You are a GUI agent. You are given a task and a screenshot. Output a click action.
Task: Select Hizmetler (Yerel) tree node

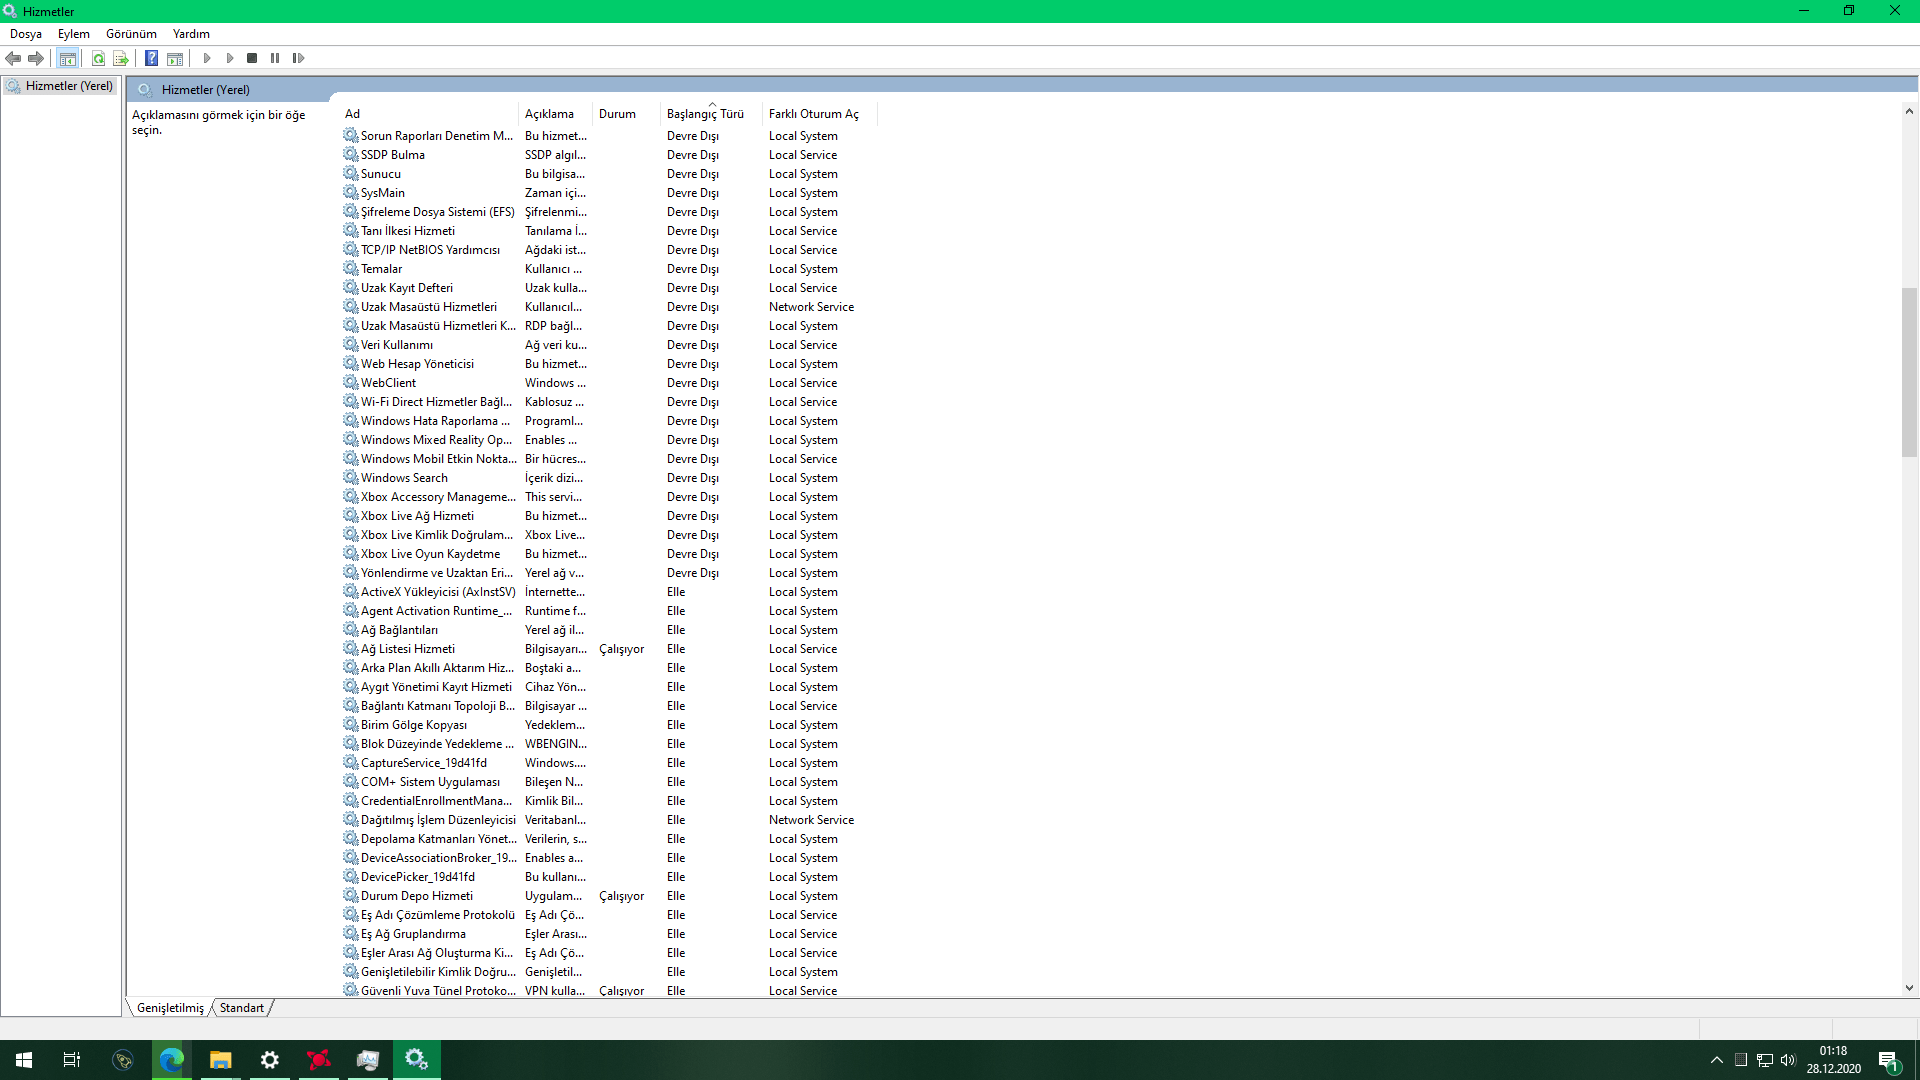(68, 86)
